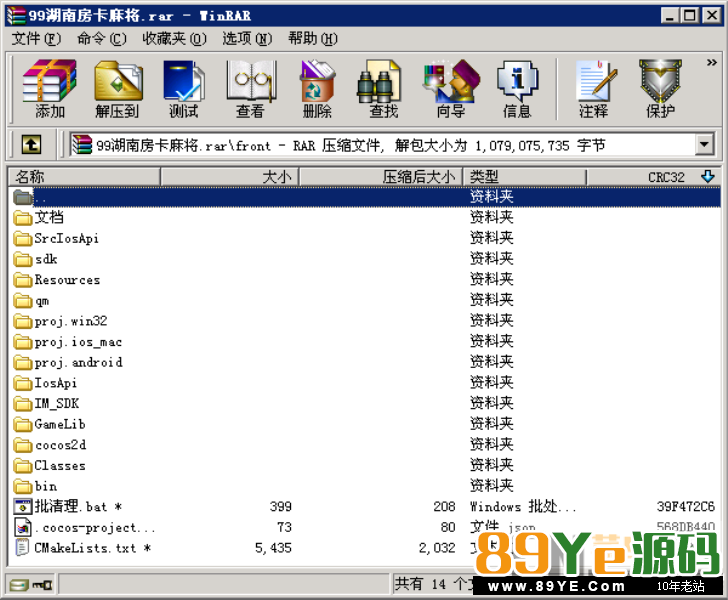Sort by Type (类型) column header
The height and width of the screenshot is (600, 728).
[525, 177]
